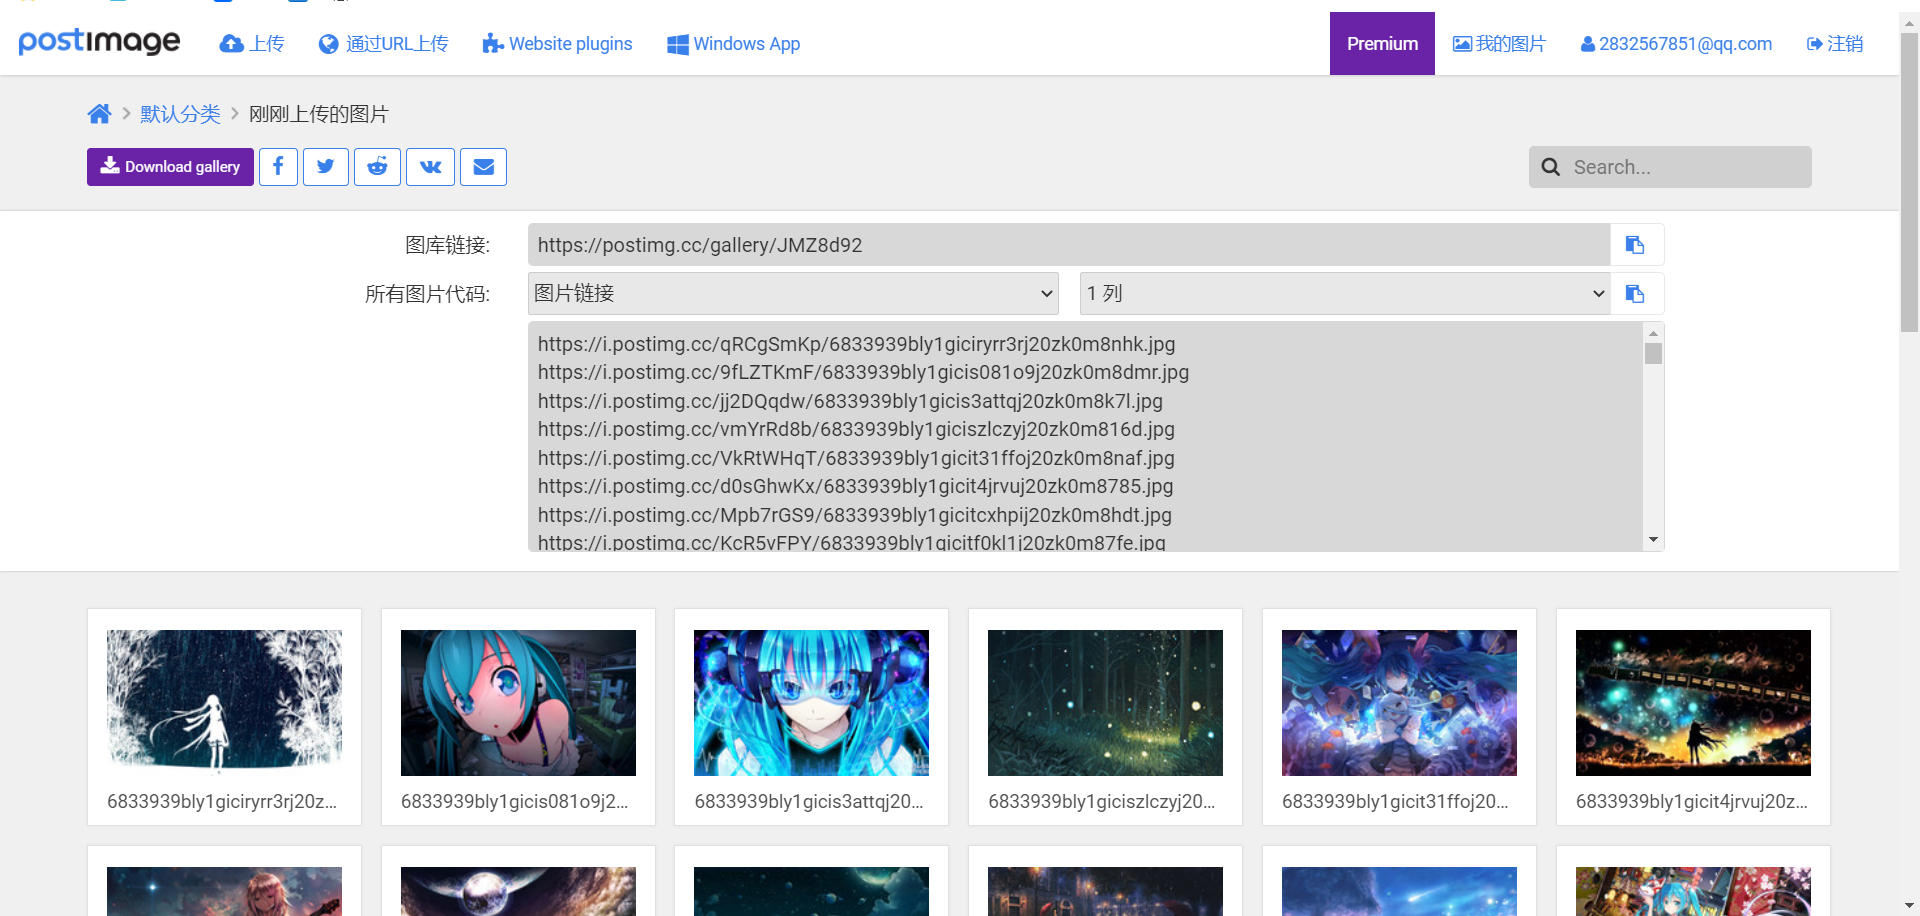
Task: Share gallery by email icon
Action: click(483, 167)
